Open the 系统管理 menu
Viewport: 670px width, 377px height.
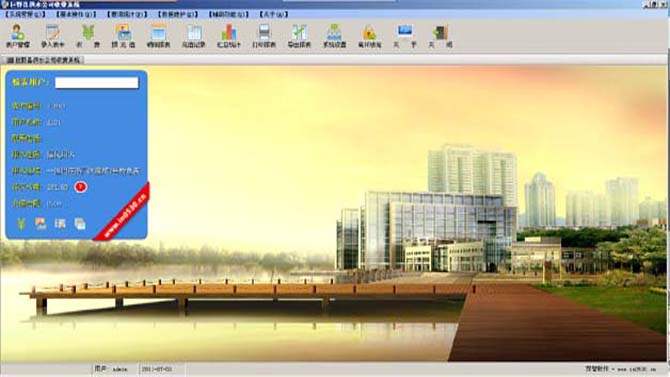coord(25,14)
